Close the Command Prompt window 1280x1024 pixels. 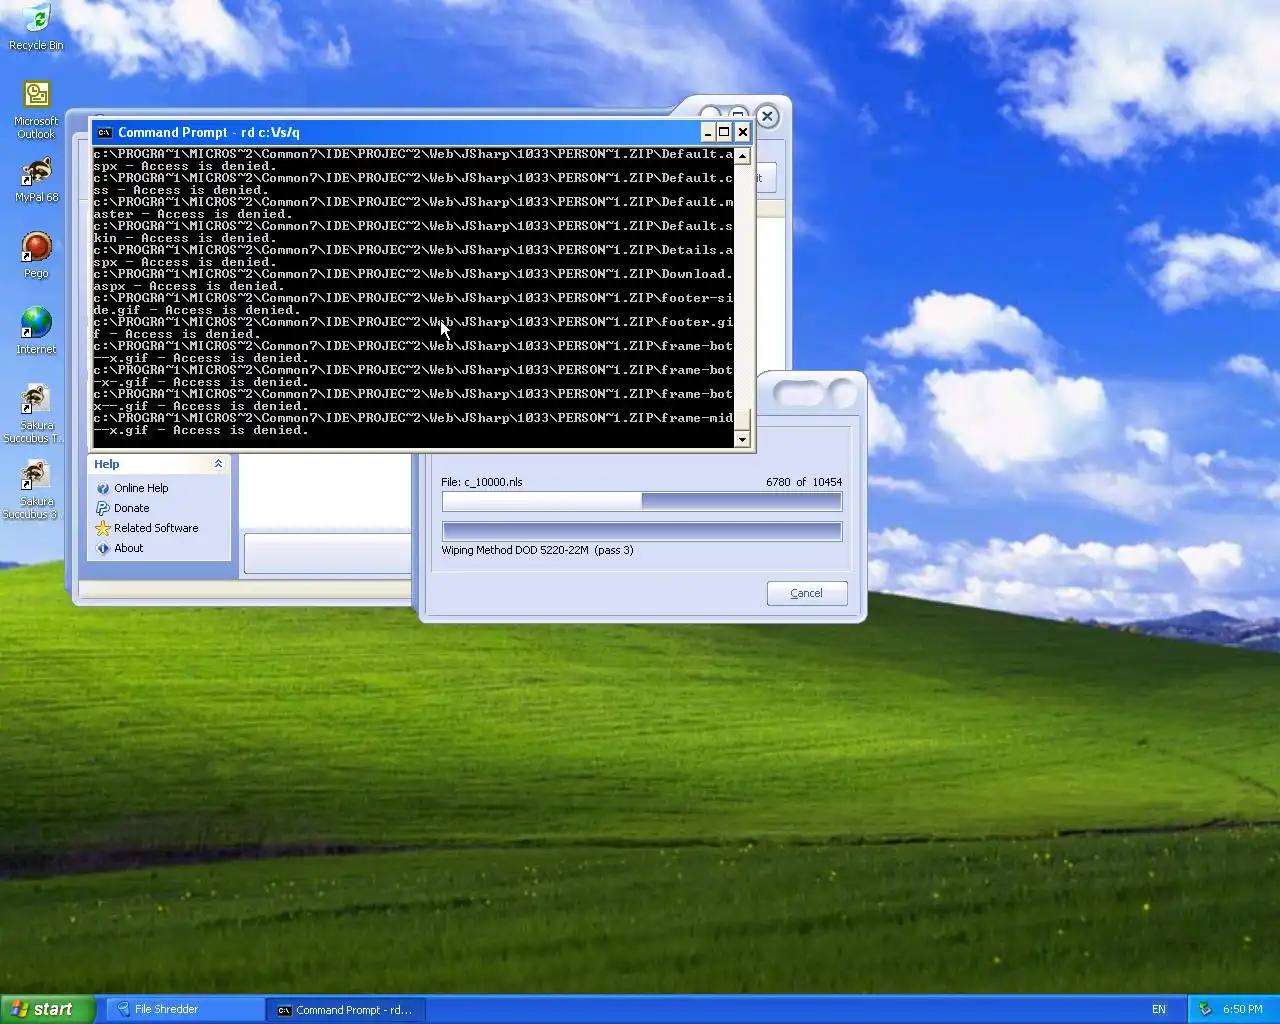point(742,132)
